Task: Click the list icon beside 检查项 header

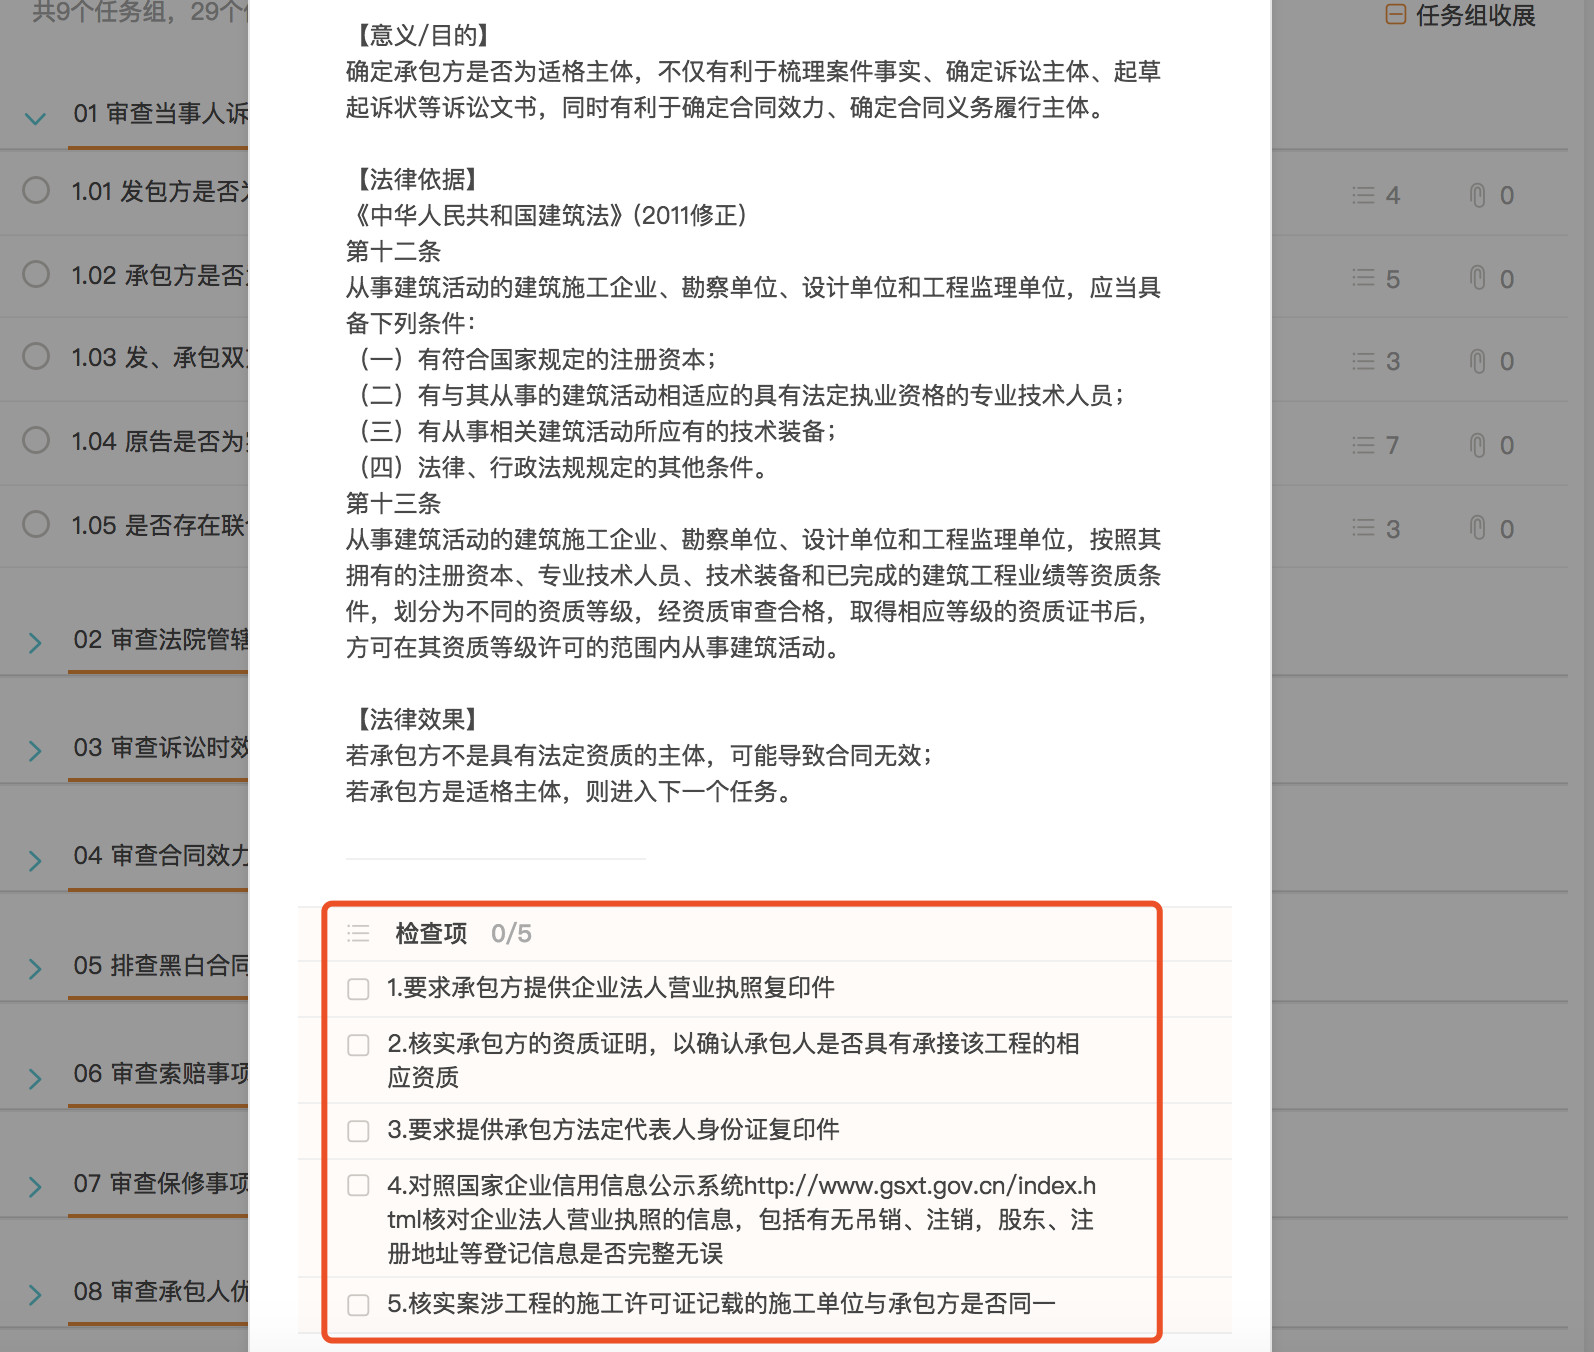Action: tap(358, 934)
